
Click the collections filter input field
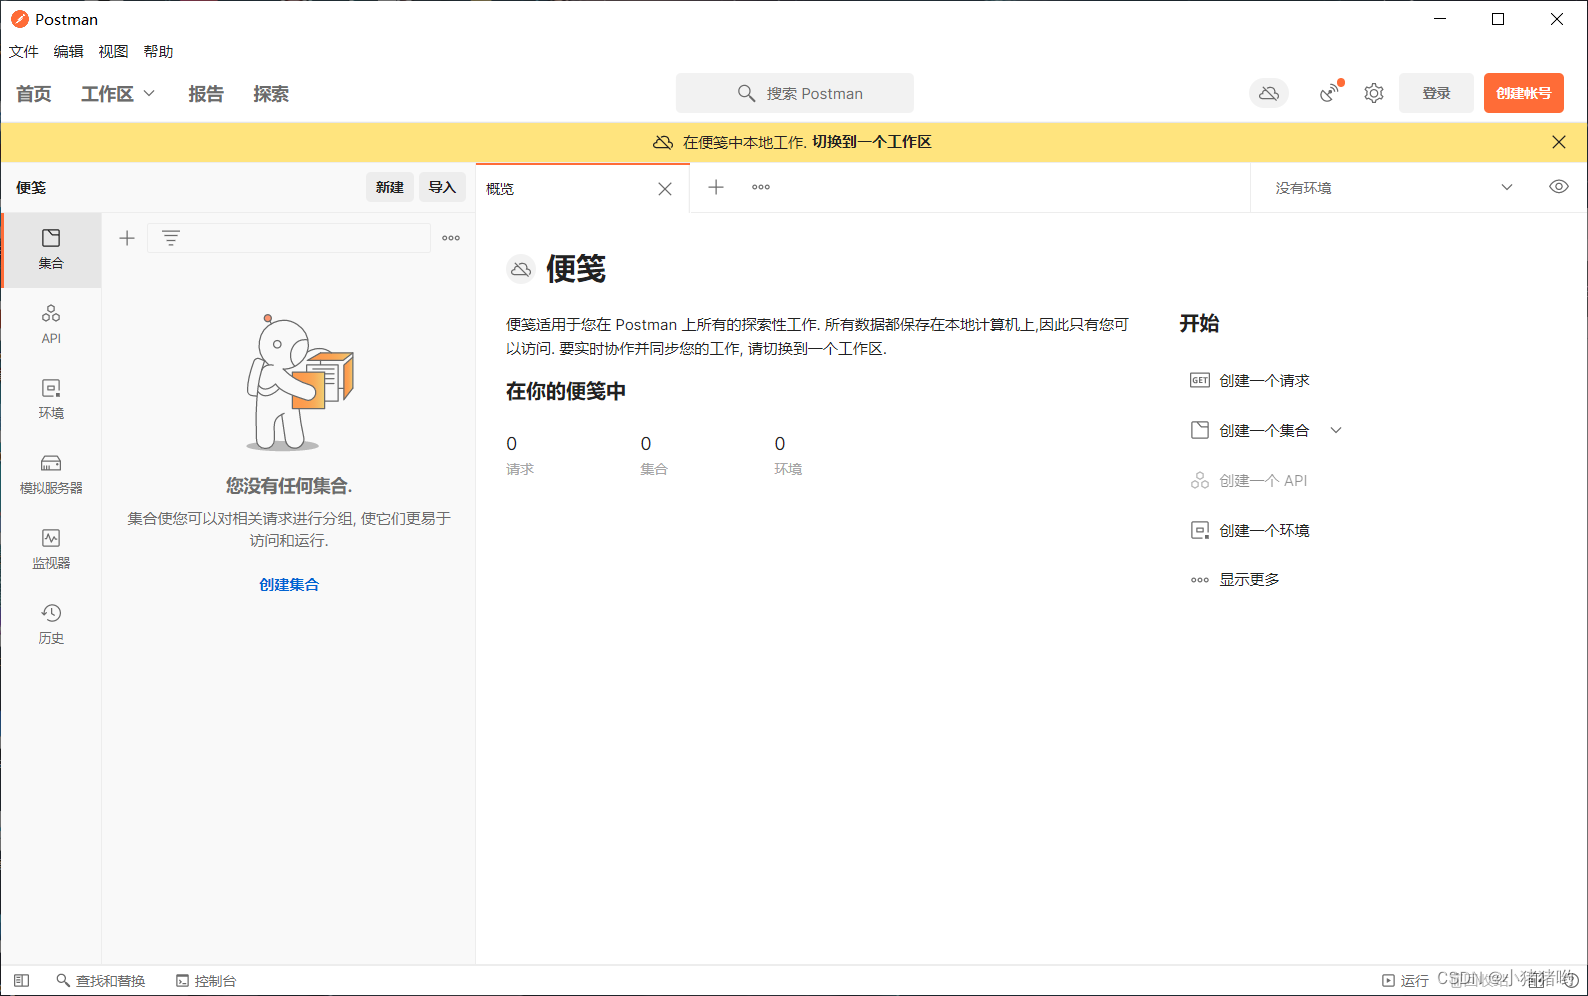coord(289,238)
